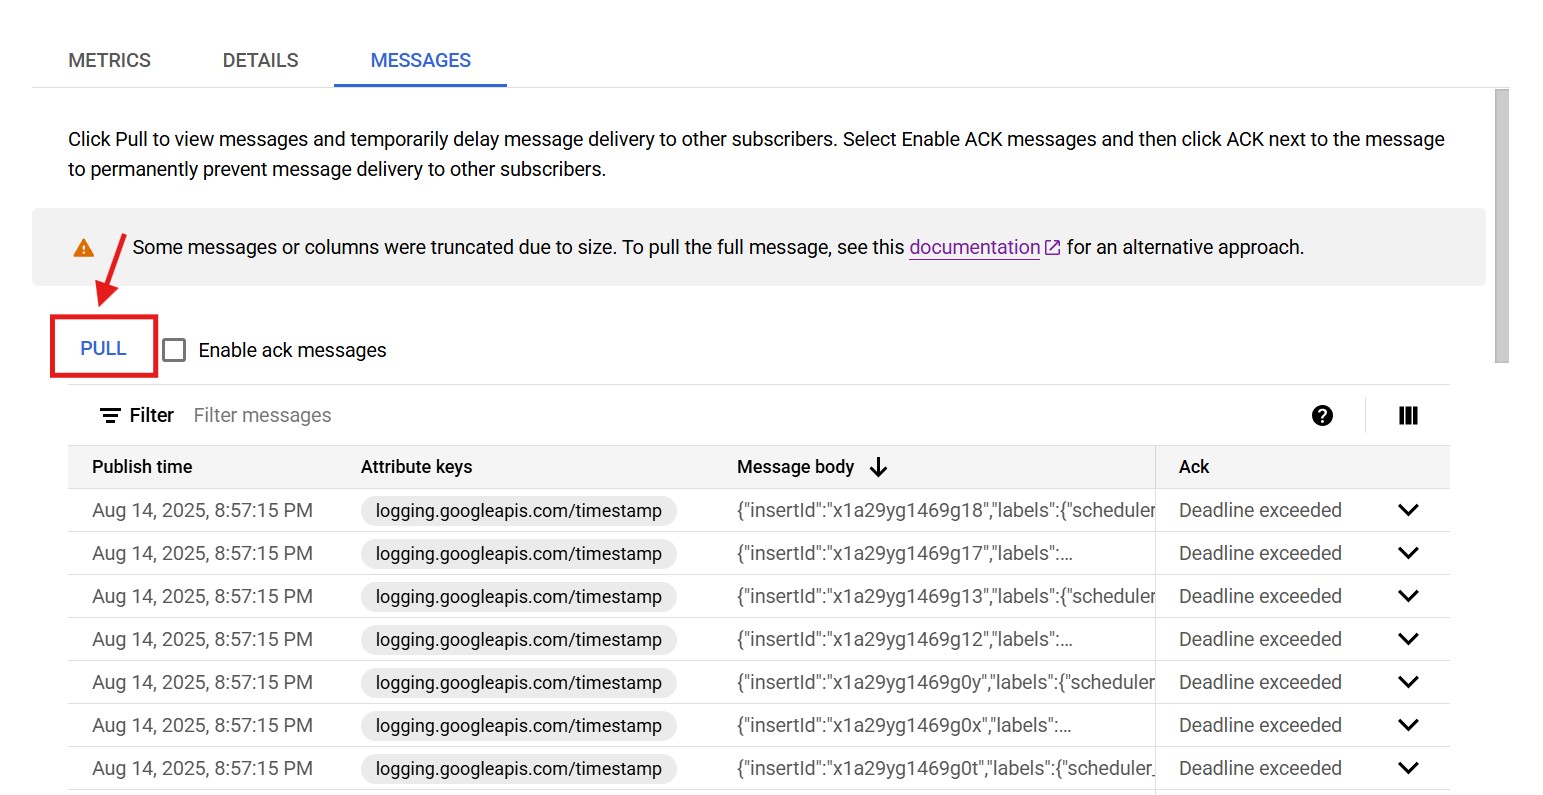Enable the ack messages checkbox

click(x=174, y=350)
